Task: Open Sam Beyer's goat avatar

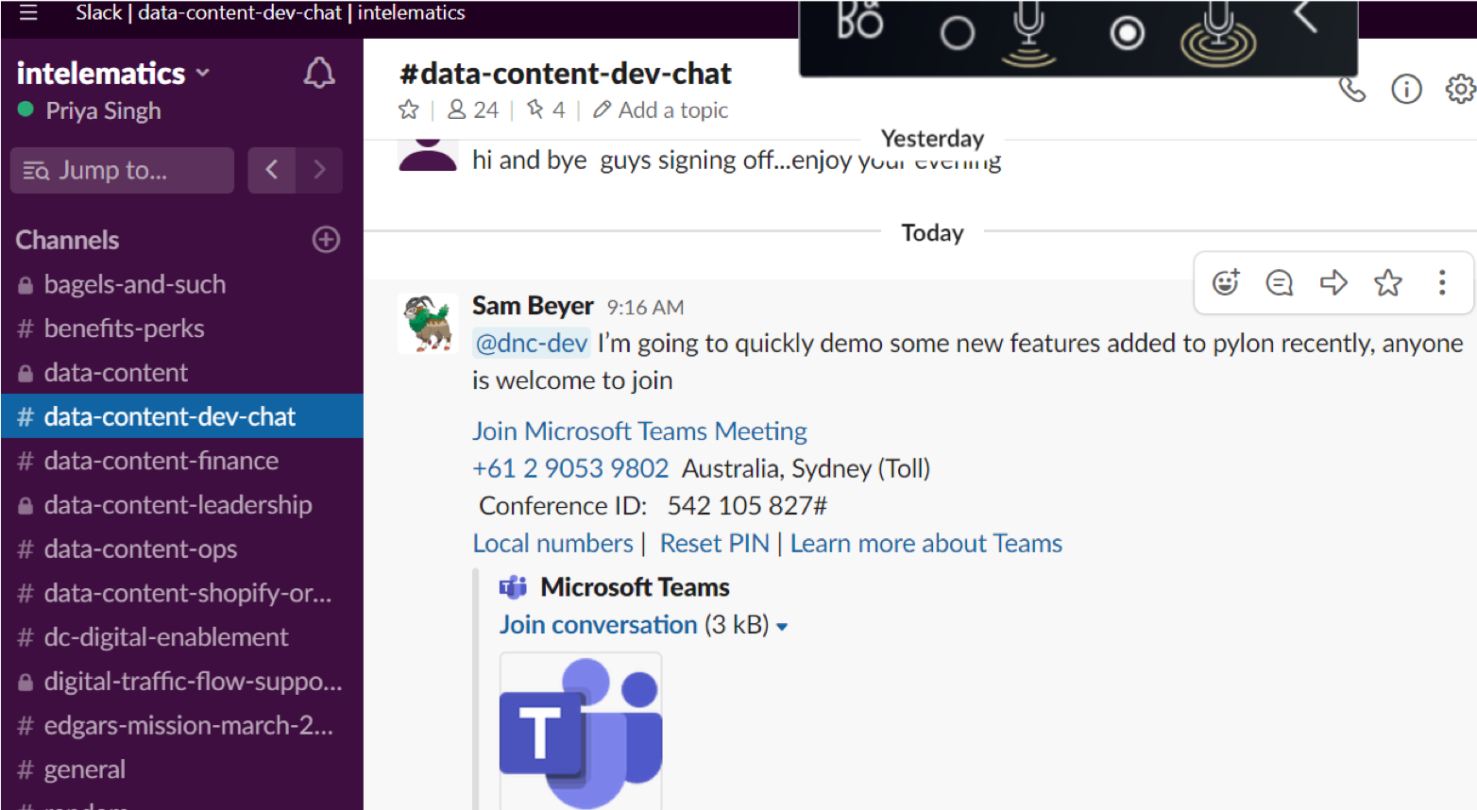Action: [429, 324]
